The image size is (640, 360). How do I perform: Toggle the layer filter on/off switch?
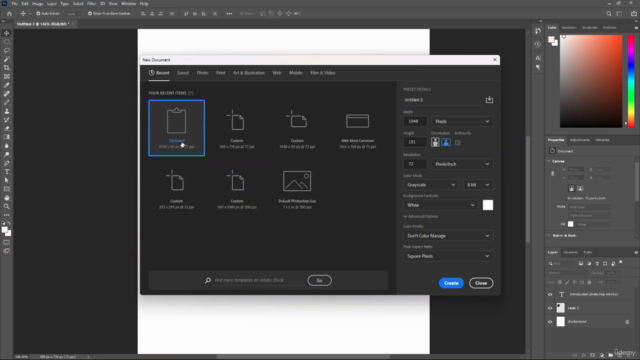click(x=621, y=263)
